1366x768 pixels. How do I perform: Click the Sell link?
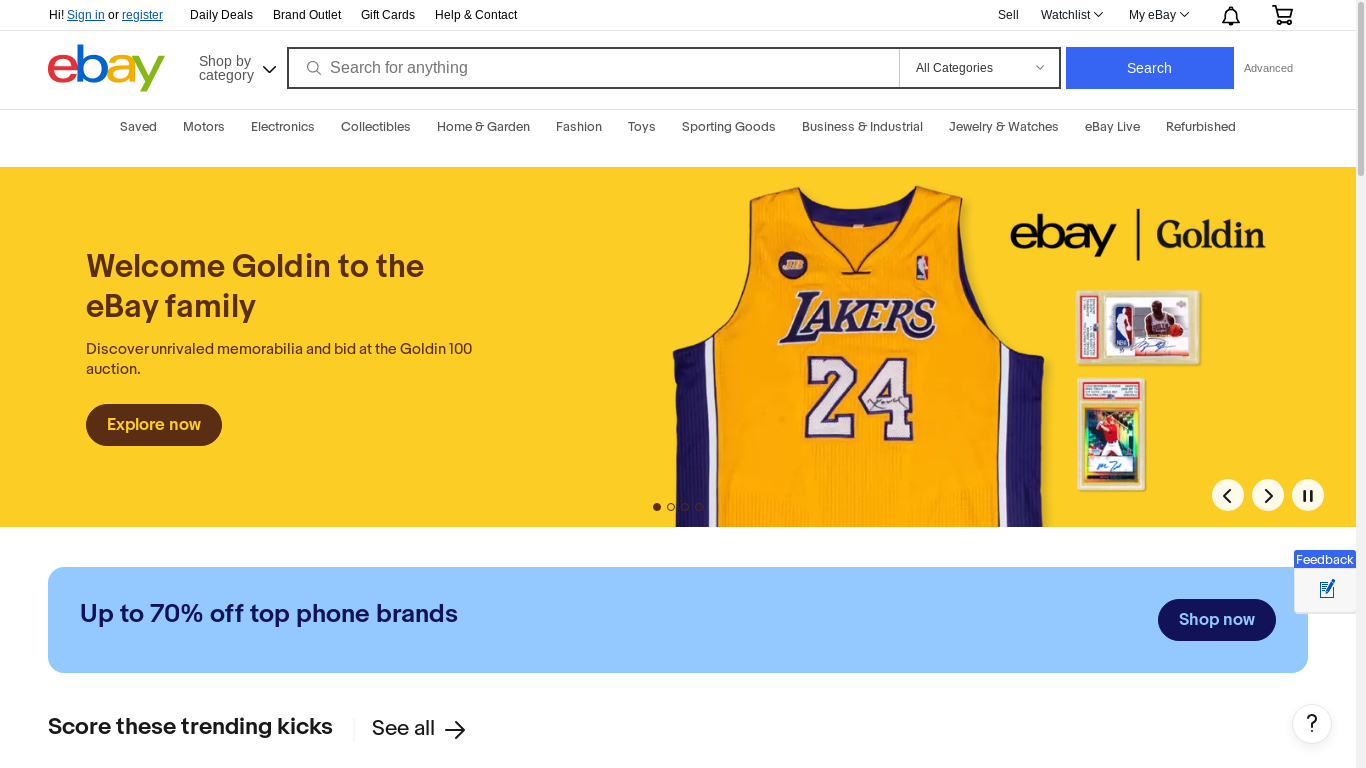(1008, 15)
